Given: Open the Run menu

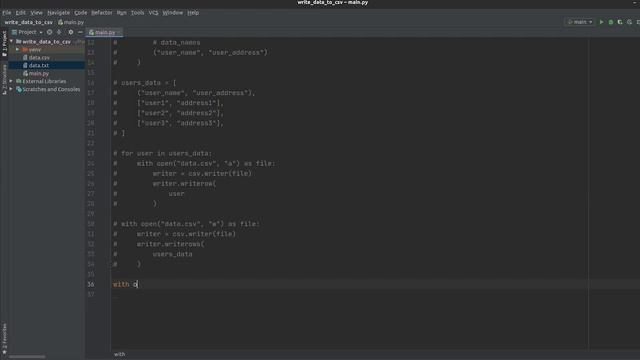Looking at the screenshot, I should (x=121, y=13).
